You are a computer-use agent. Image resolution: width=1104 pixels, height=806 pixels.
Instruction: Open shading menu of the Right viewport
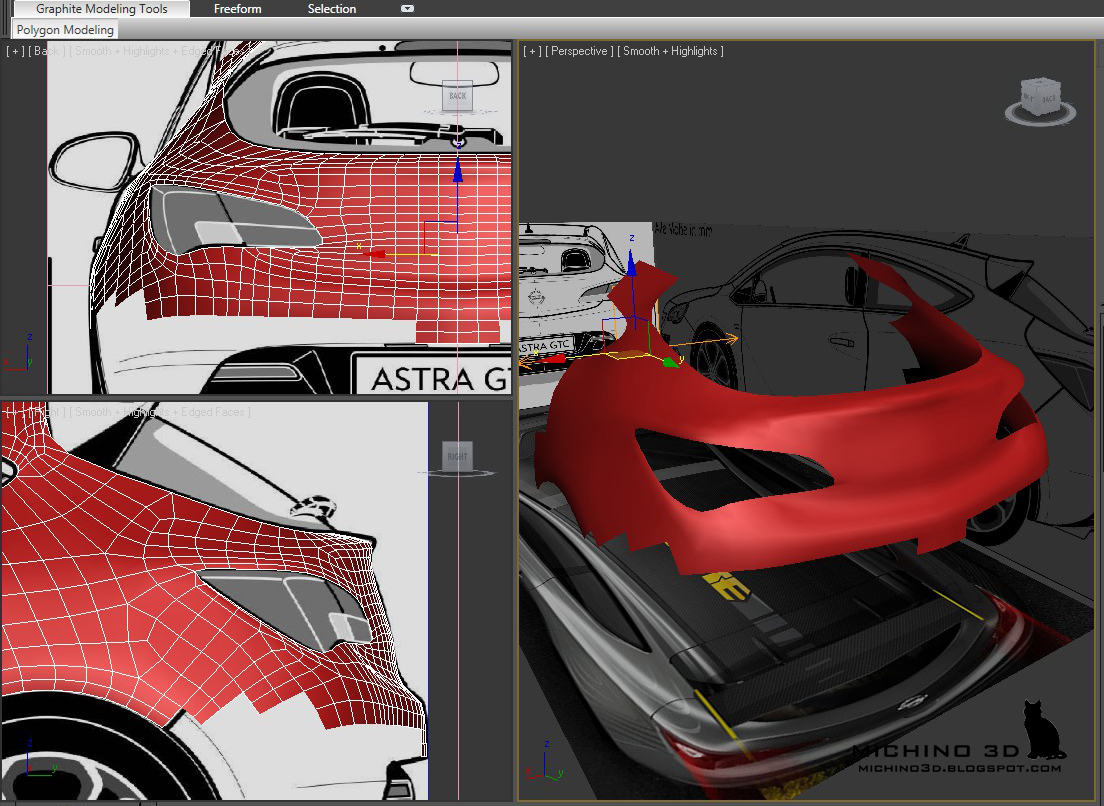(160, 412)
